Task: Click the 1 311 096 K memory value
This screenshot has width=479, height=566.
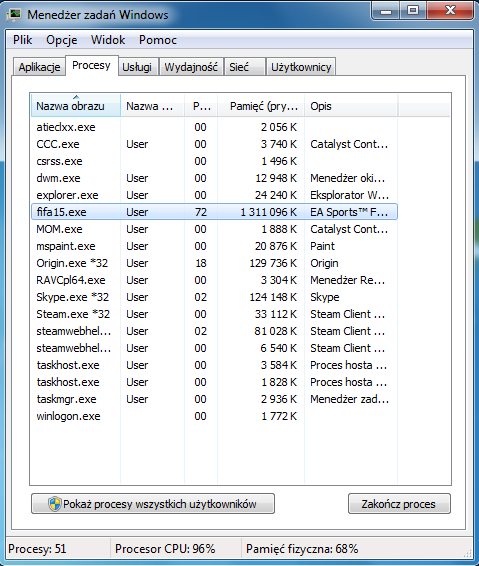Action: (x=269, y=212)
